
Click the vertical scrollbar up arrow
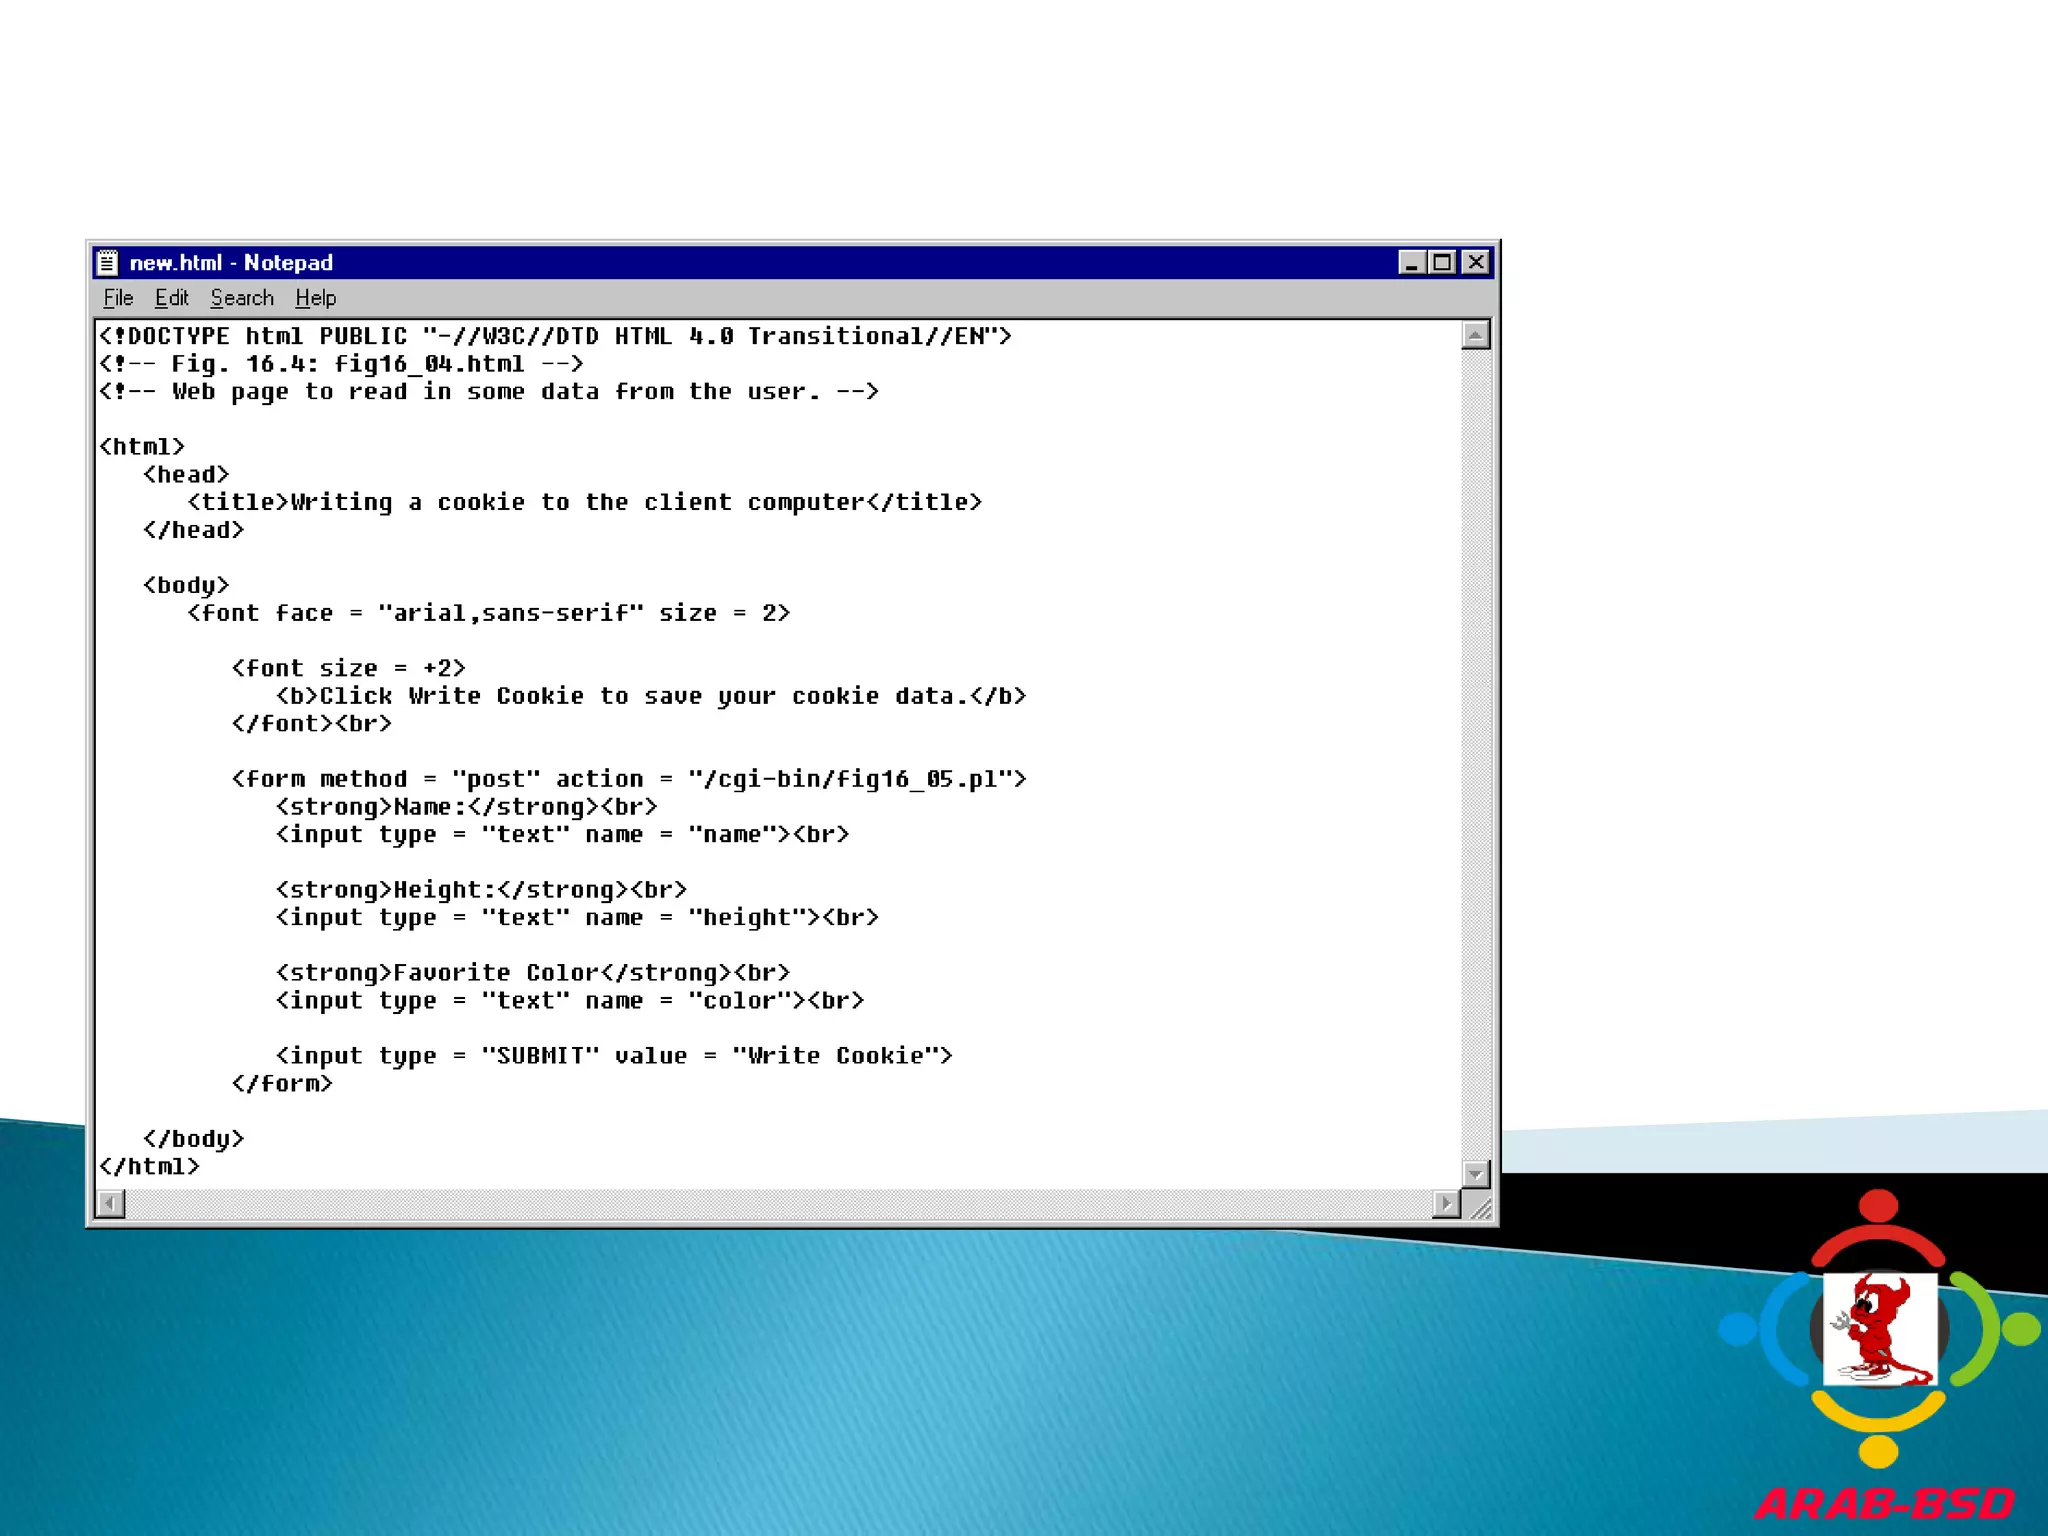(1475, 335)
